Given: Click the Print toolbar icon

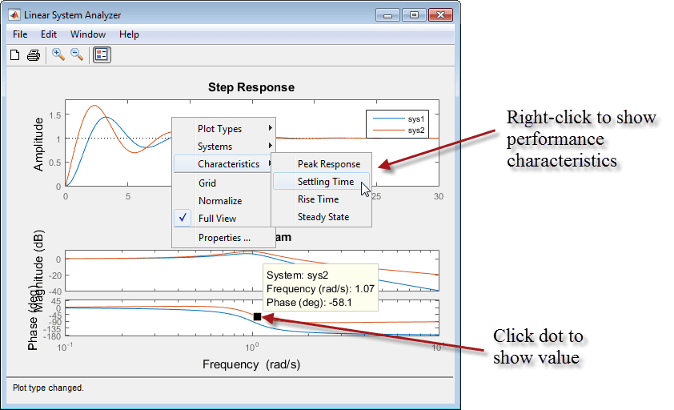Looking at the screenshot, I should pyautogui.click(x=34, y=55).
